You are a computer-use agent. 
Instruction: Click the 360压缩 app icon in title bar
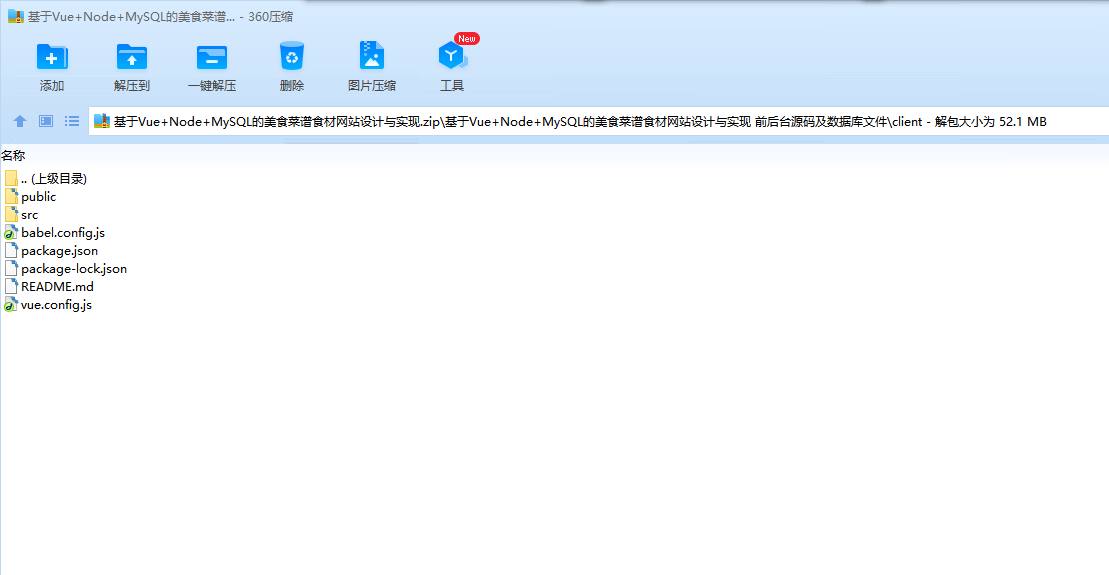pyautogui.click(x=16, y=16)
